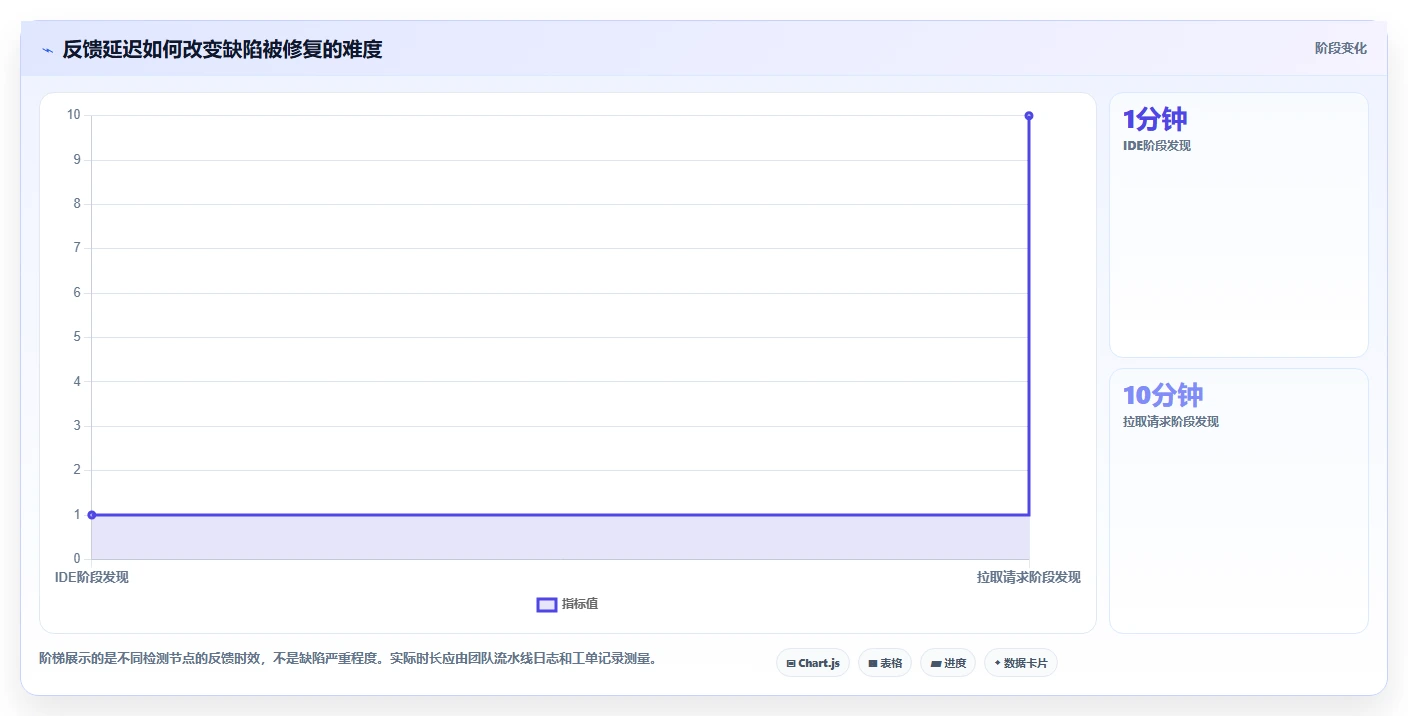Image resolution: width=1408 pixels, height=716 pixels.
Task: Click the 拉取请求阶段发现 caption under 10分钟
Action: pyautogui.click(x=1171, y=422)
